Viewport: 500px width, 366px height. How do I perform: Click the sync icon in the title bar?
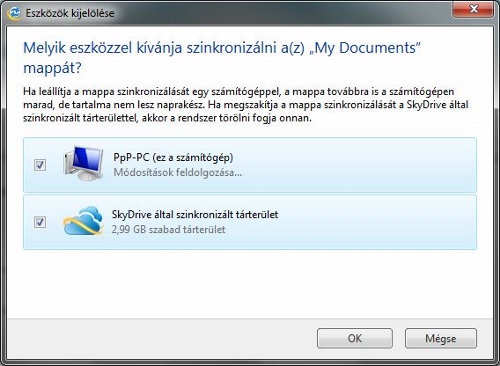tap(14, 13)
